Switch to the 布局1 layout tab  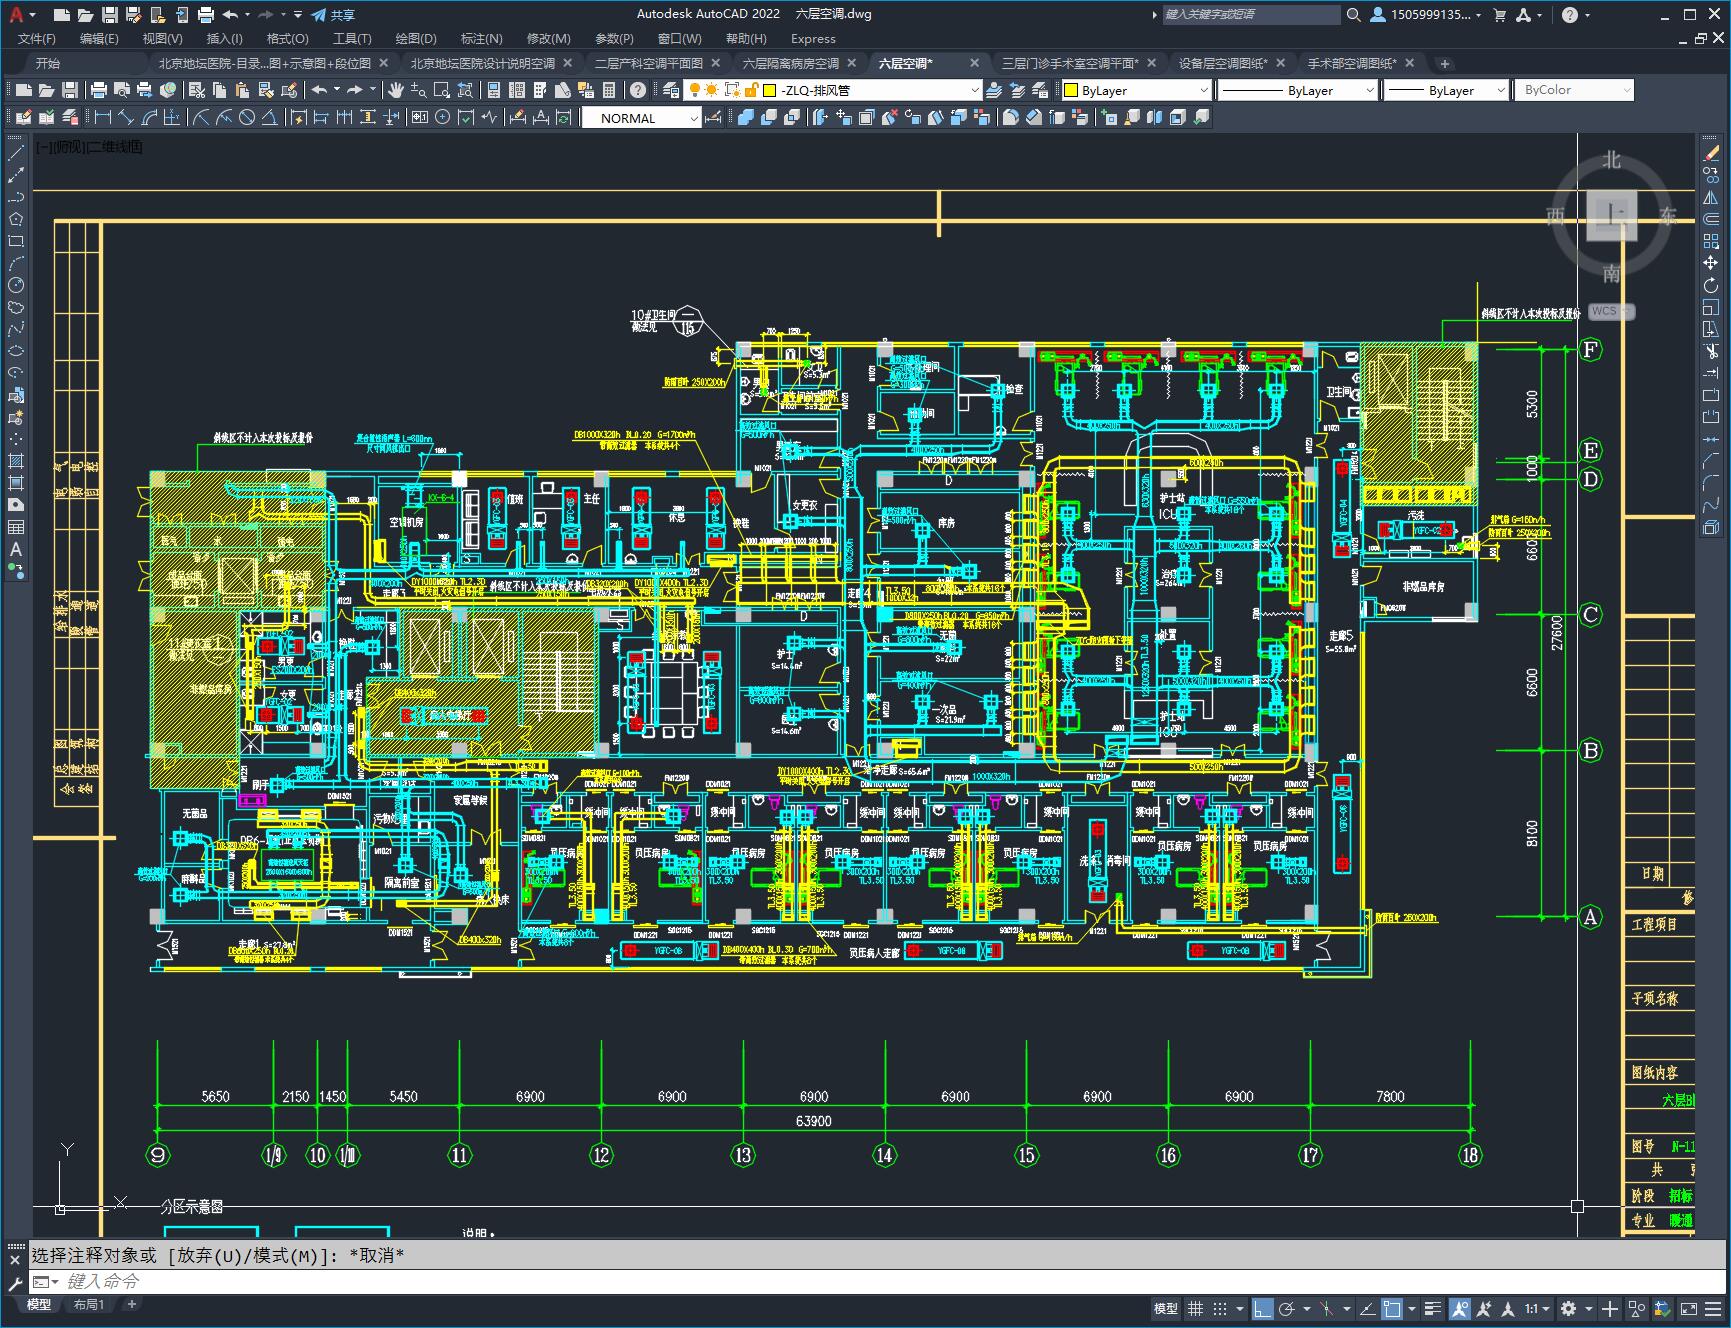tap(89, 1304)
